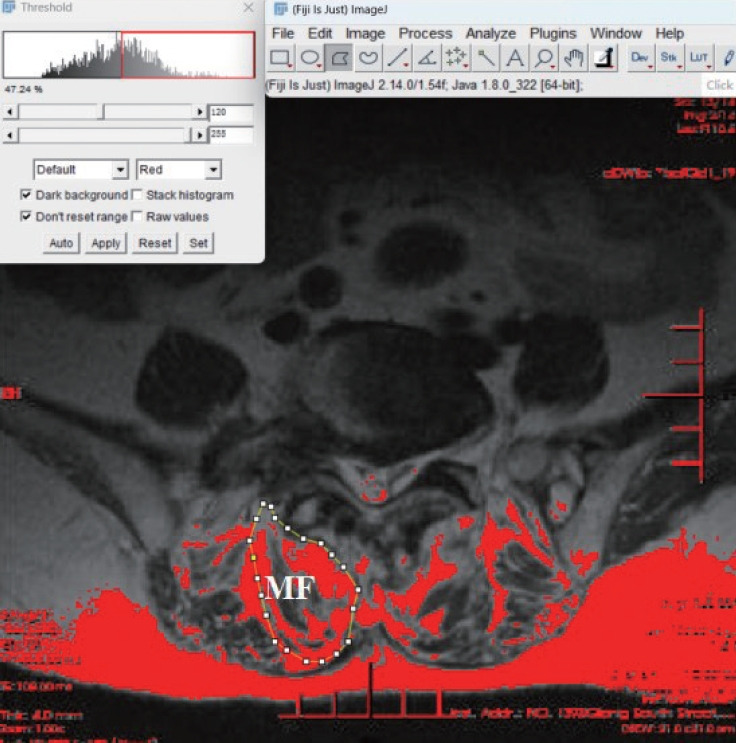Open the Red overlay color dropdown

coord(179,169)
